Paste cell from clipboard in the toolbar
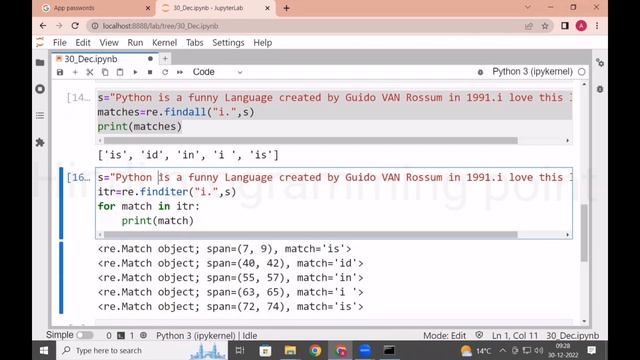The image size is (640, 360). [x=120, y=72]
